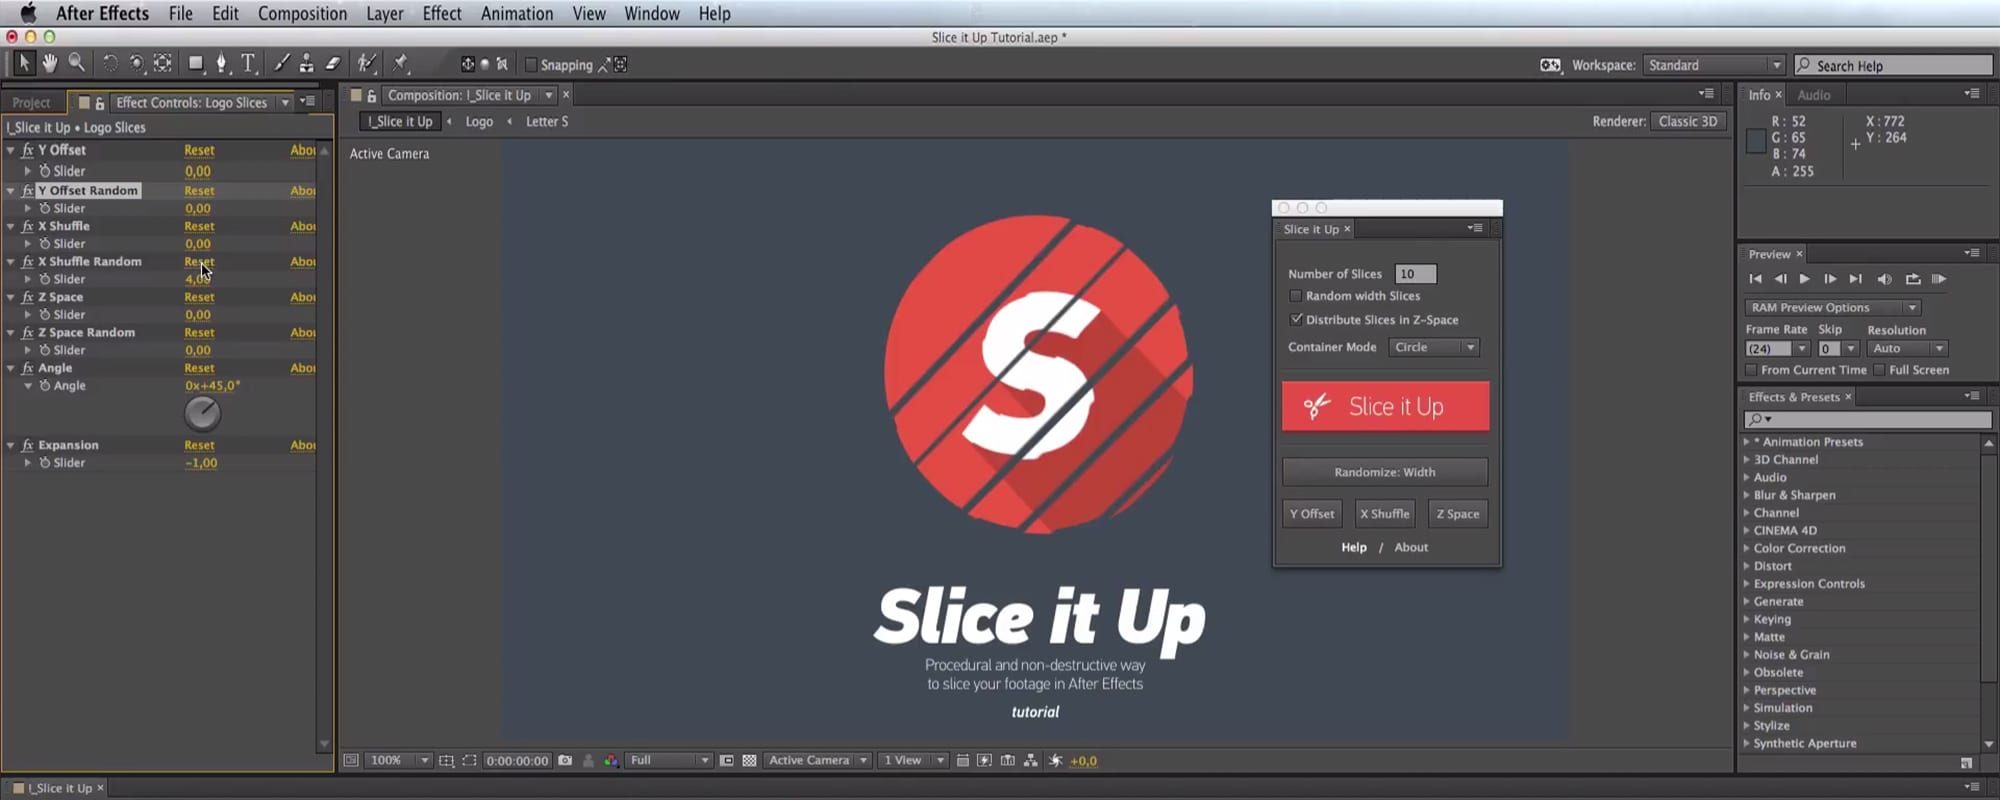Viewport: 2000px width, 800px height.
Task: Open the Workspace Standard dropdown
Action: (1713, 65)
